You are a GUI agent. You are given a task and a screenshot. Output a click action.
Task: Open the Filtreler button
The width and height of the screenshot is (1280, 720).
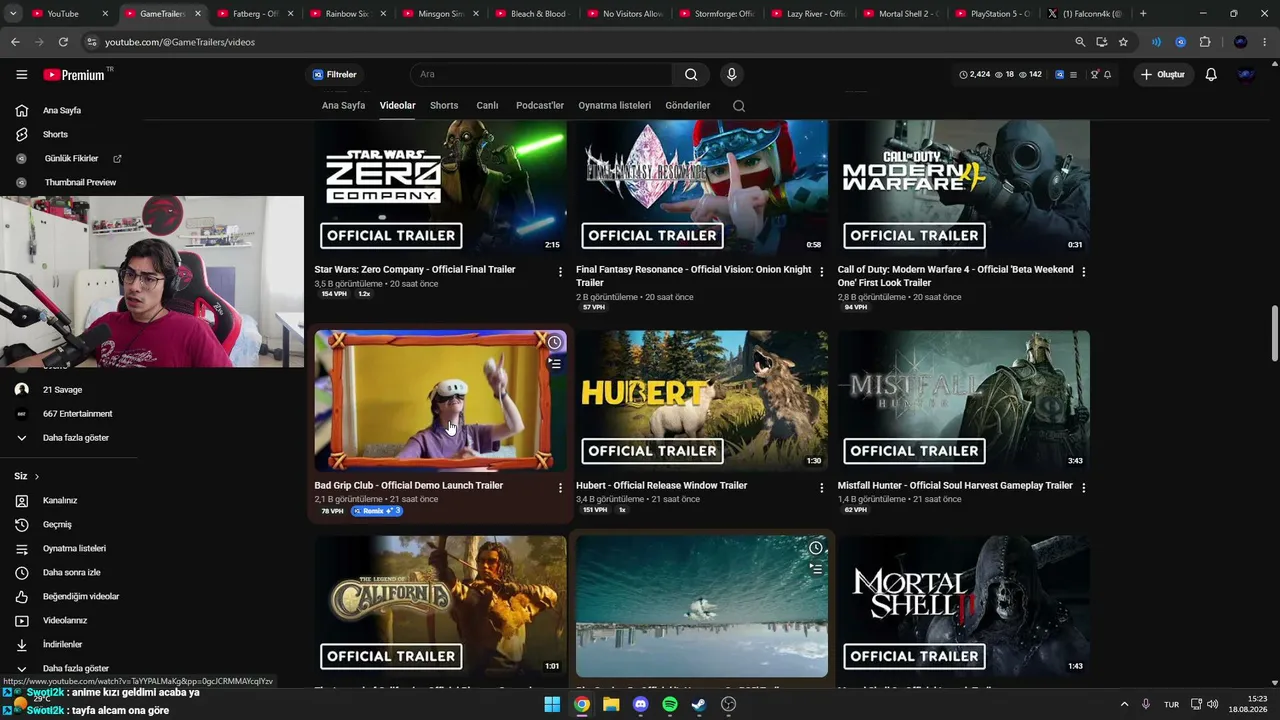(x=334, y=75)
